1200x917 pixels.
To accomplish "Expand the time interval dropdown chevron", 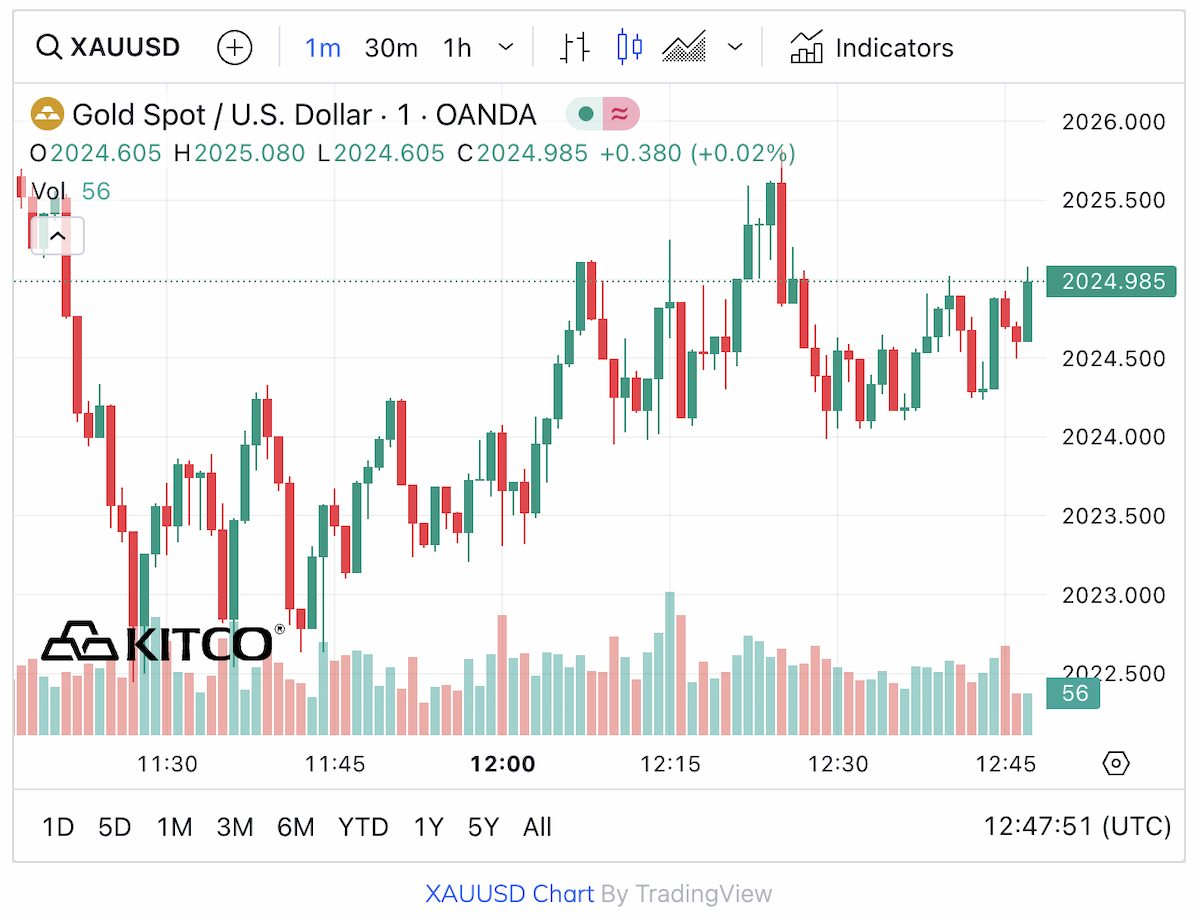I will point(506,47).
